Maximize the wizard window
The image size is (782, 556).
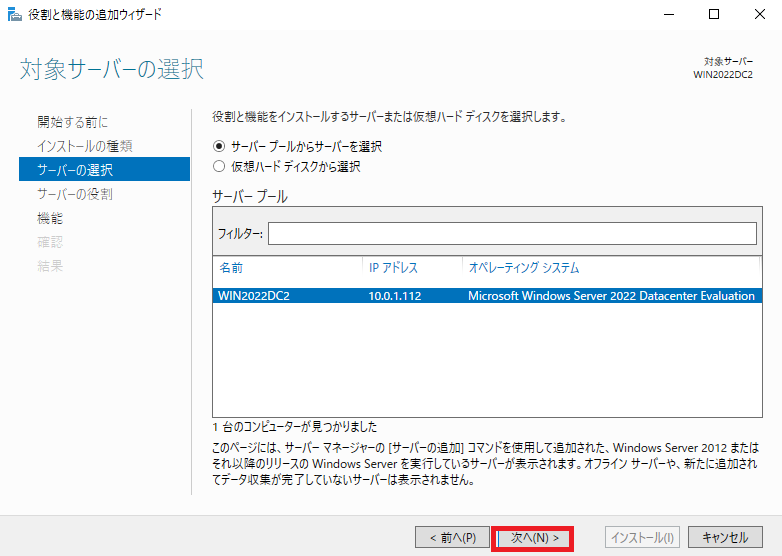tap(714, 14)
